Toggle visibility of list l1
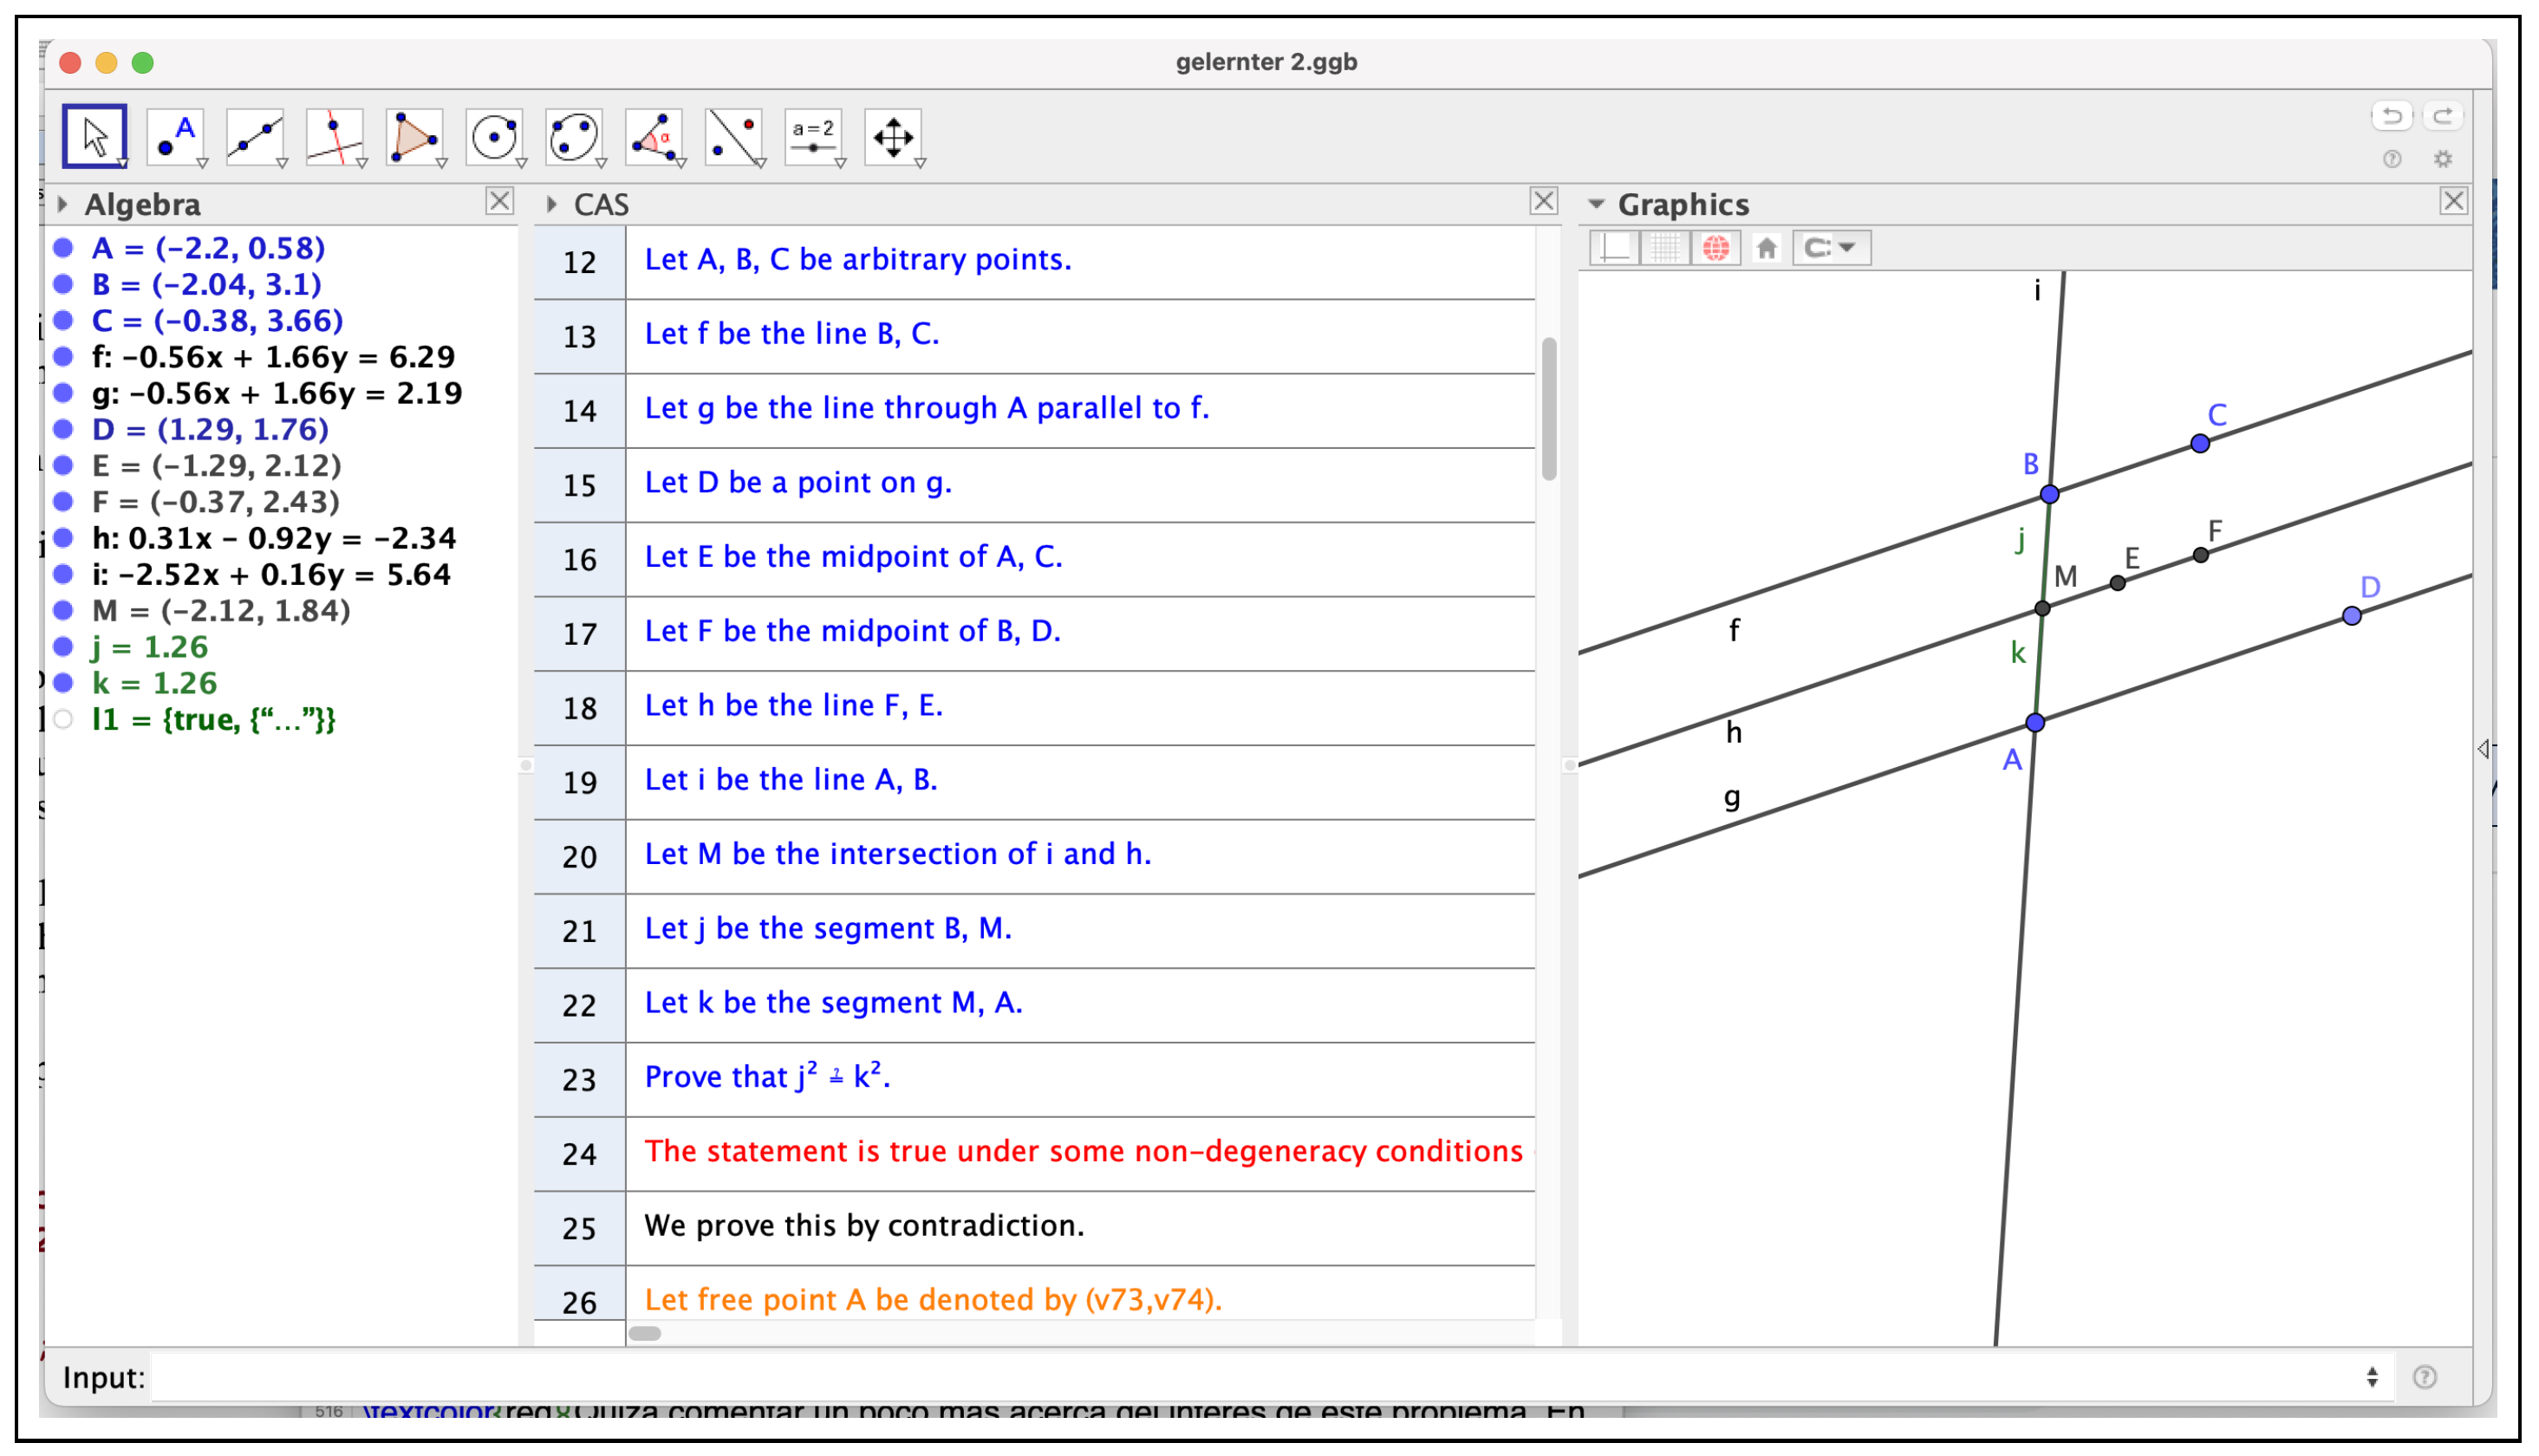2539x1456 pixels. [x=64, y=720]
